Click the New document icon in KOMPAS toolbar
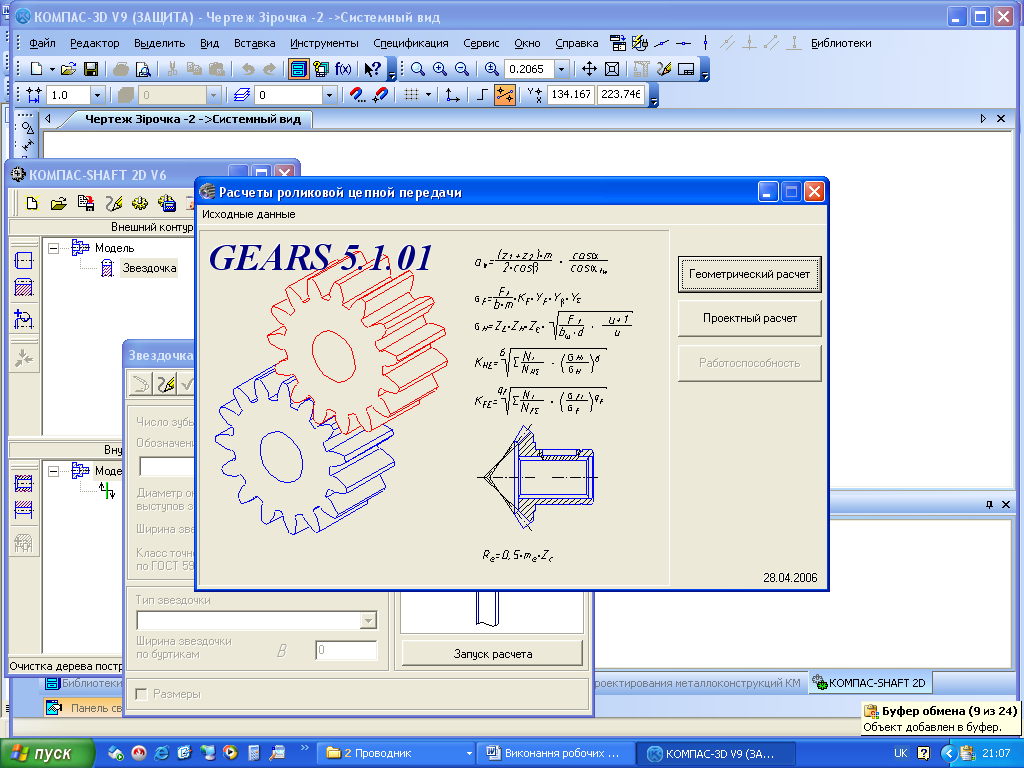 [37, 69]
